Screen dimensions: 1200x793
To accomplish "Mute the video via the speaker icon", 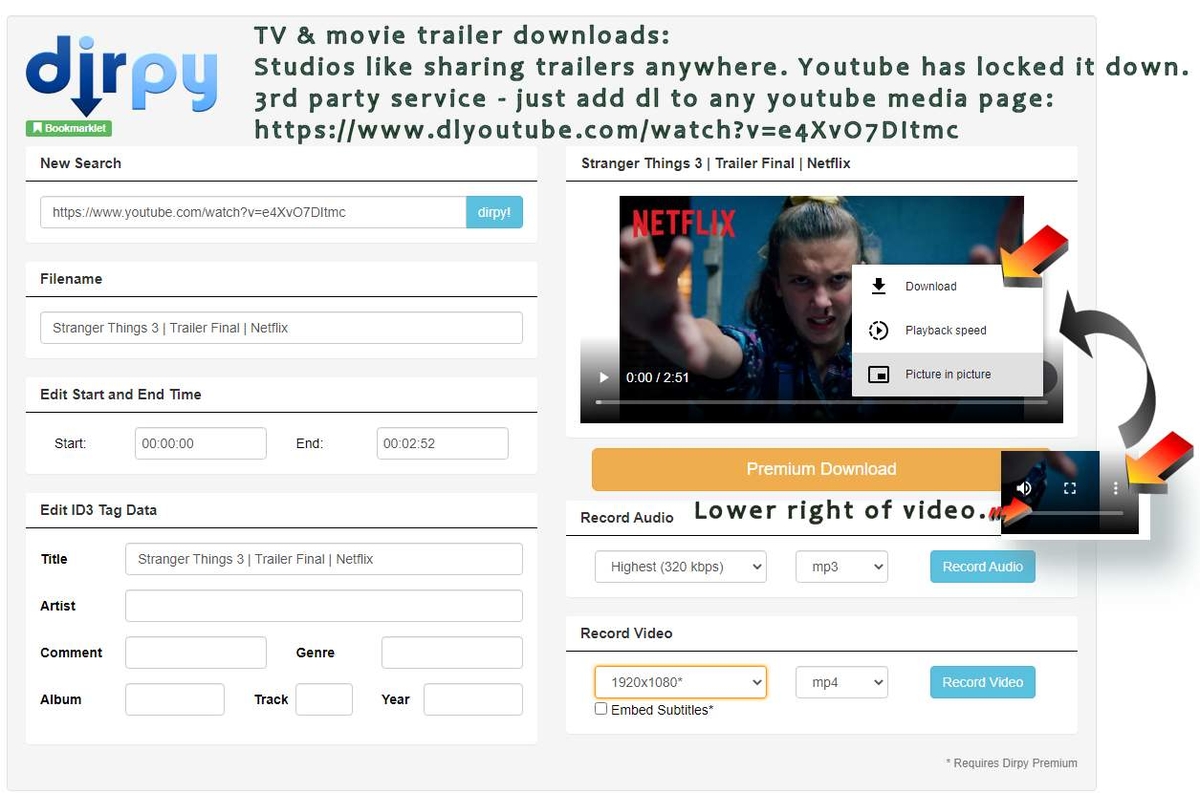I will [x=1023, y=488].
